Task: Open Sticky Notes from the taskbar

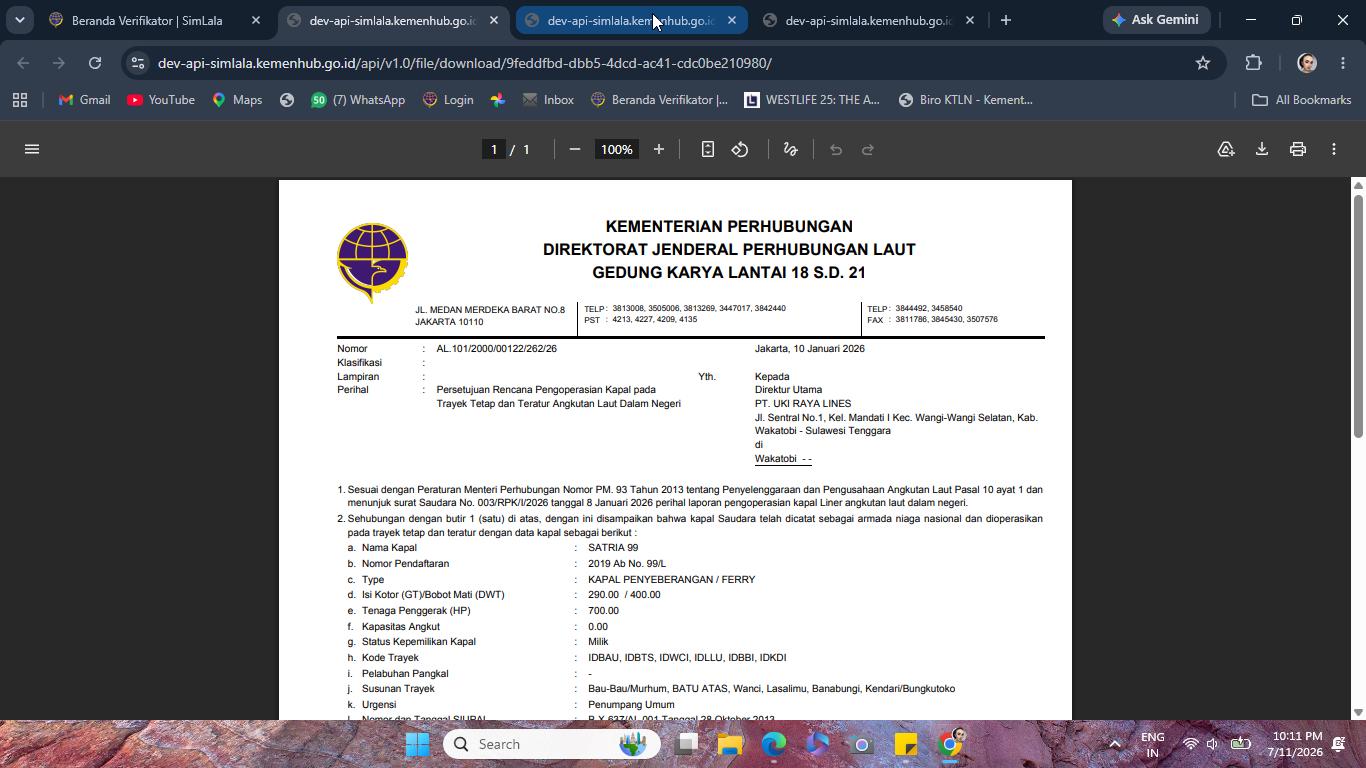Action: point(906,744)
